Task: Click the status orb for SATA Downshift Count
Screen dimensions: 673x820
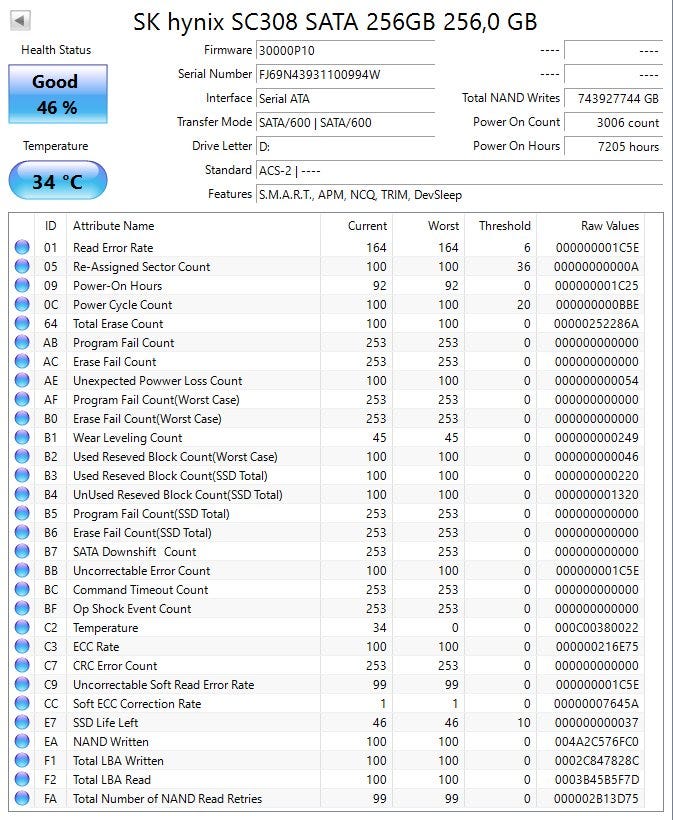Action: pyautogui.click(x=22, y=551)
